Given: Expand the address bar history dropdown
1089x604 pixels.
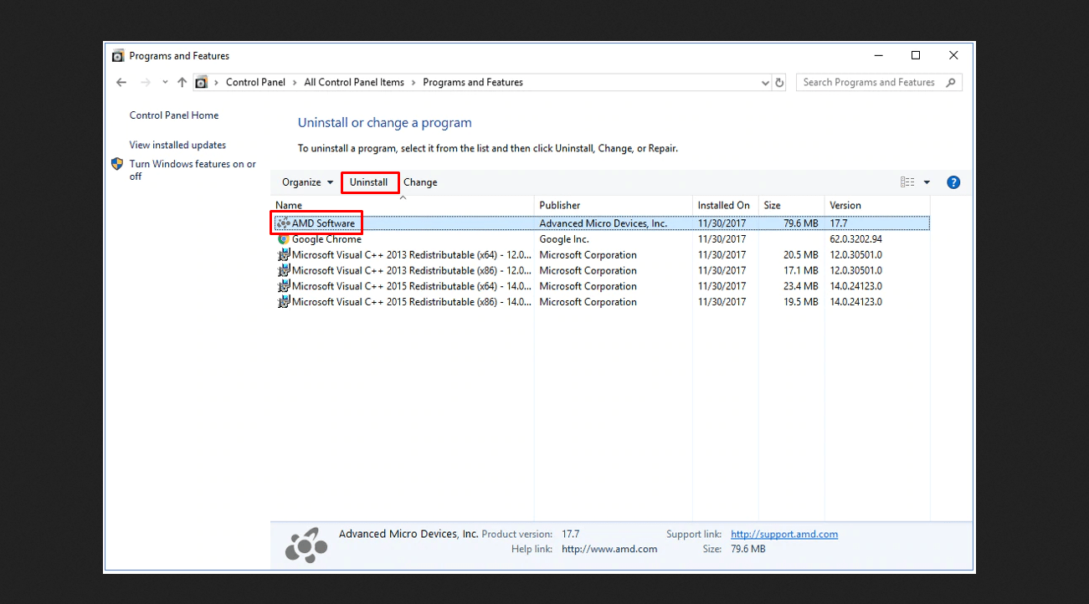Looking at the screenshot, I should point(765,83).
